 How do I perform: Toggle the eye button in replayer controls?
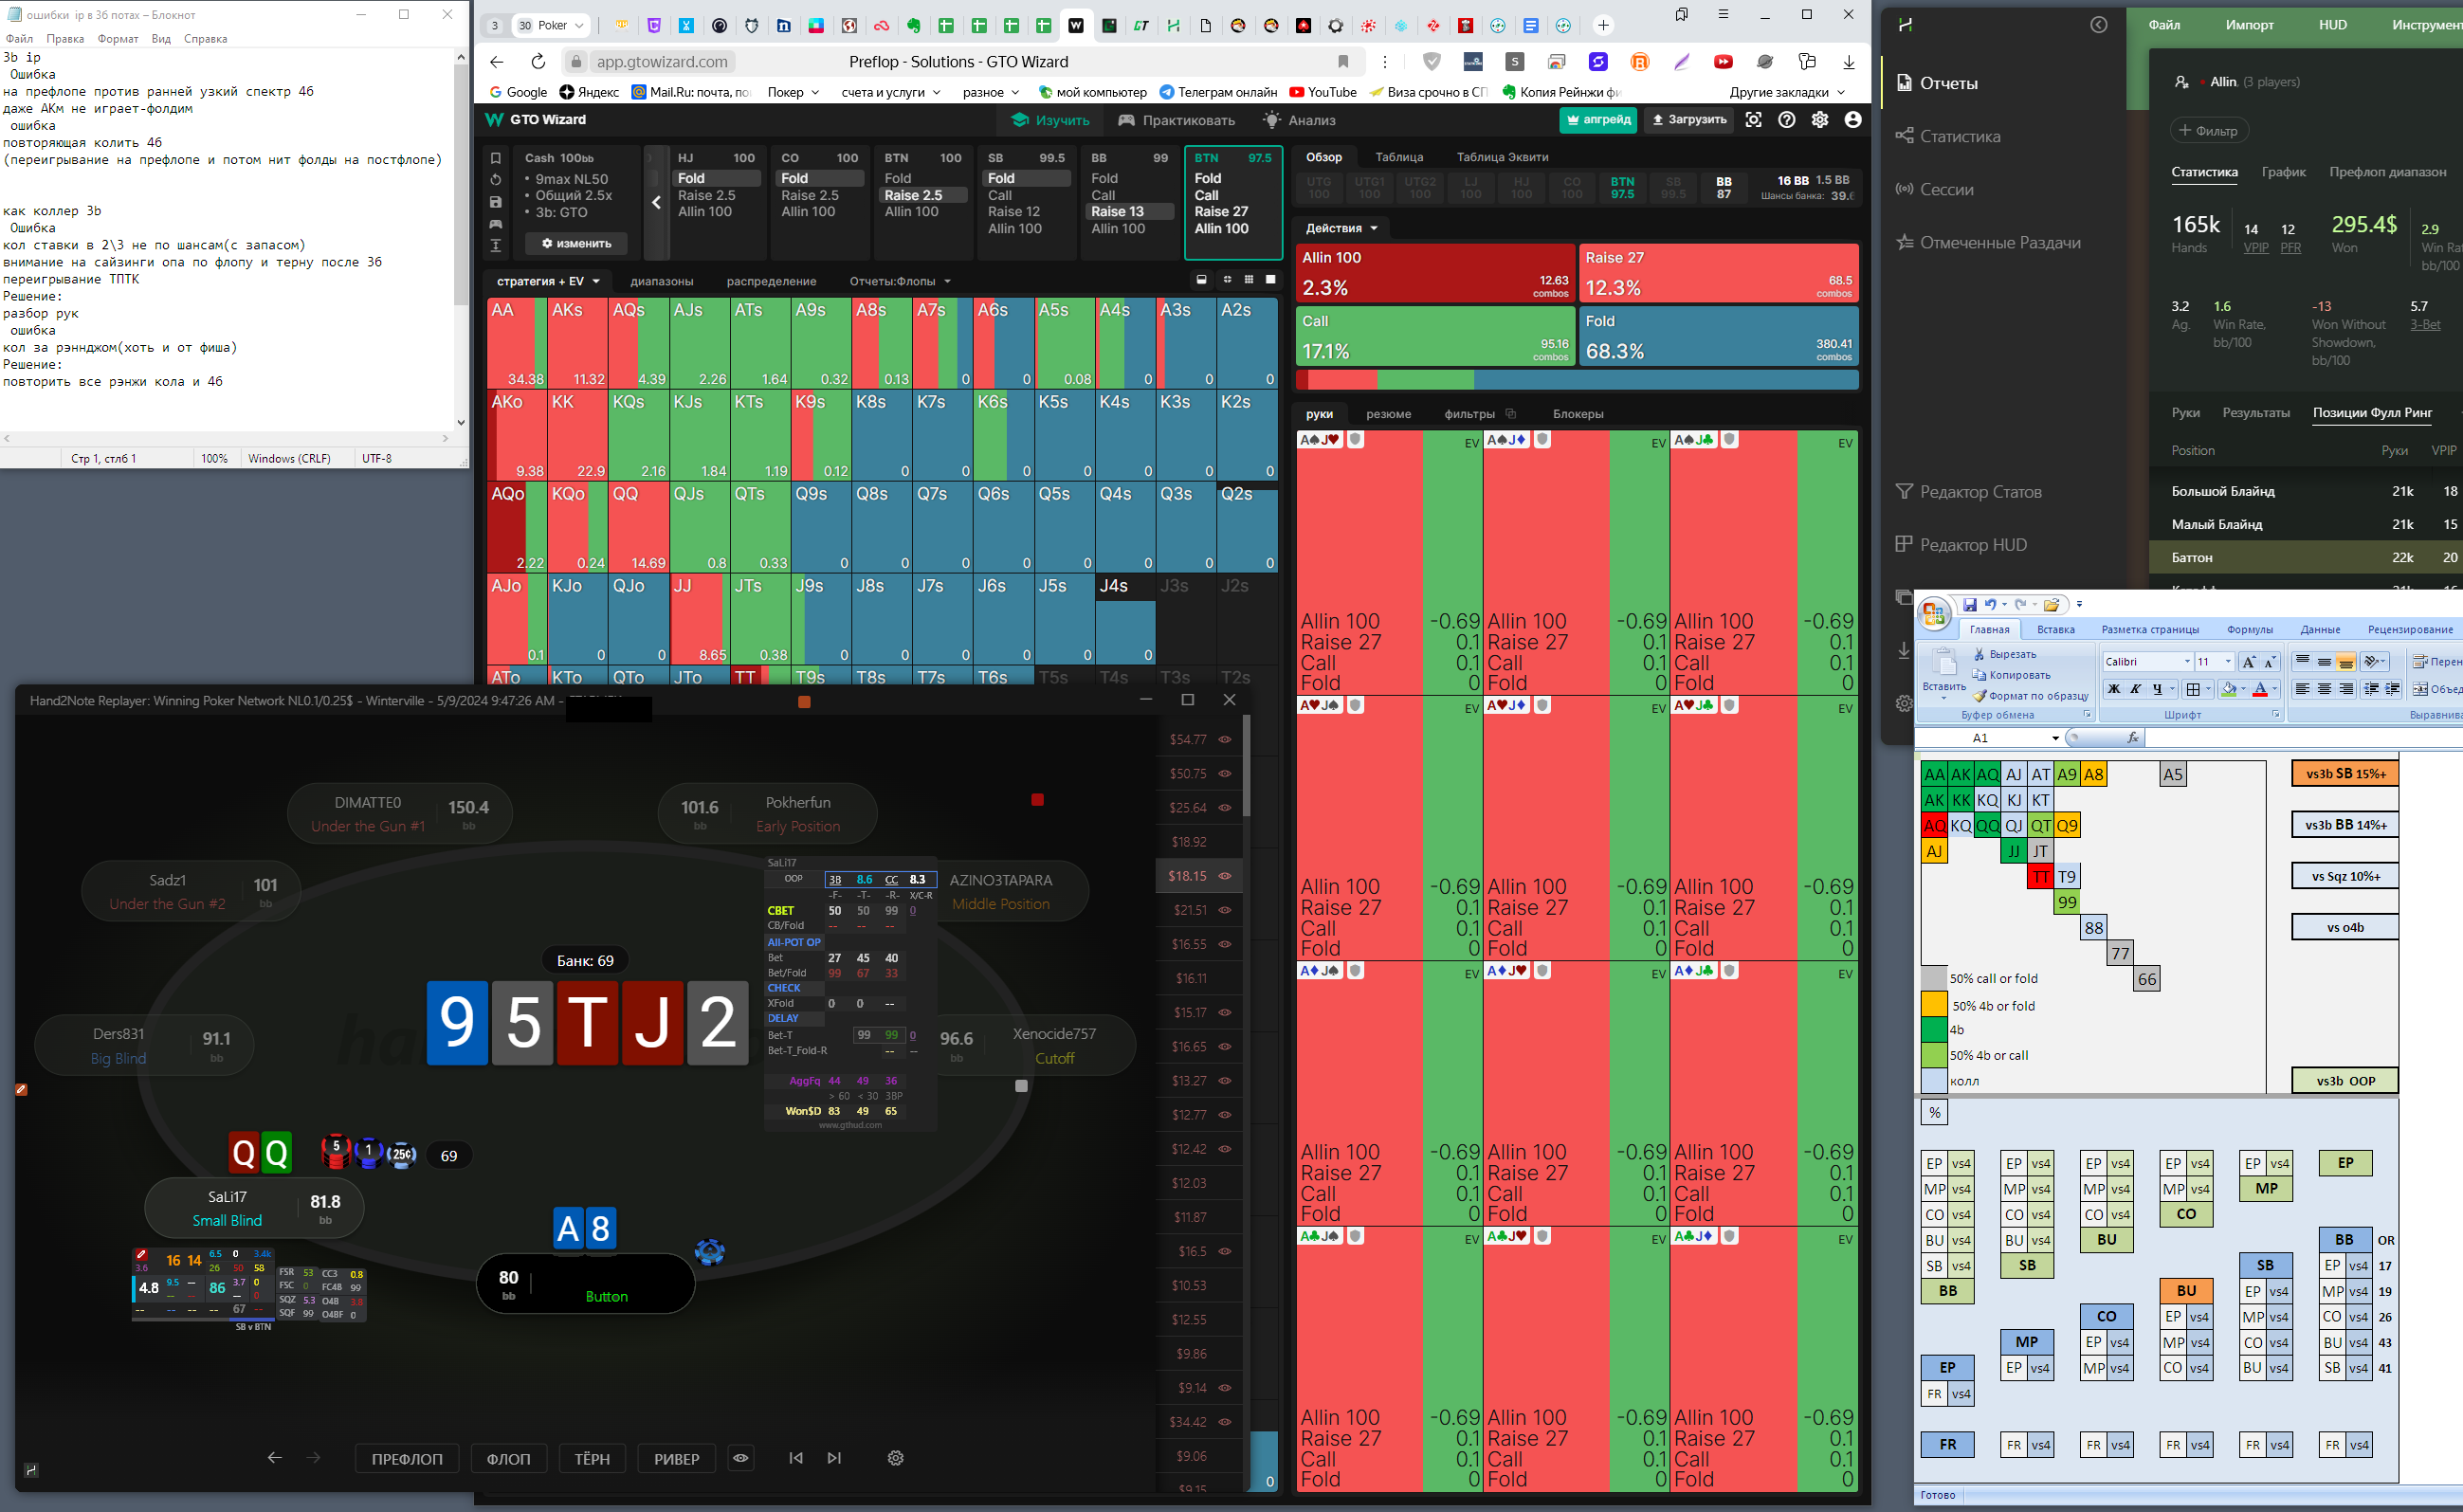pos(740,1458)
